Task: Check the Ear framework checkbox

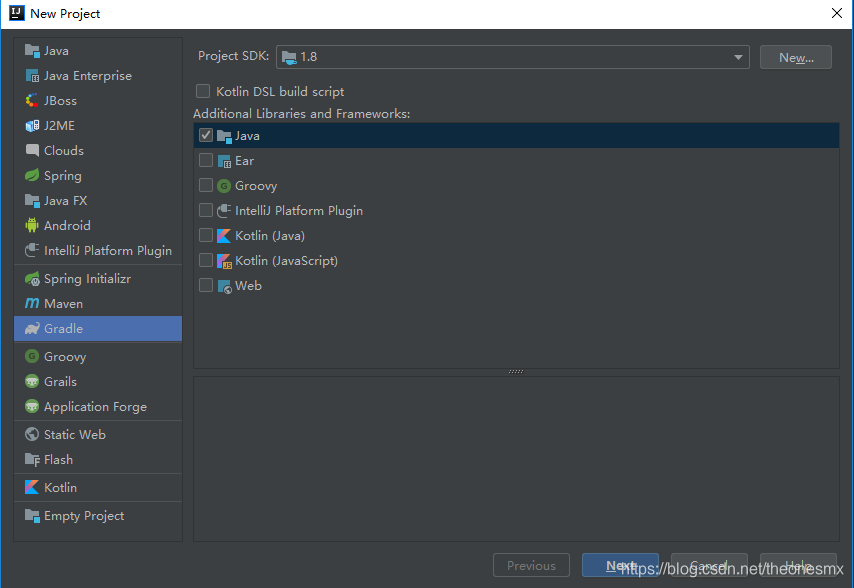Action: pyautogui.click(x=206, y=160)
